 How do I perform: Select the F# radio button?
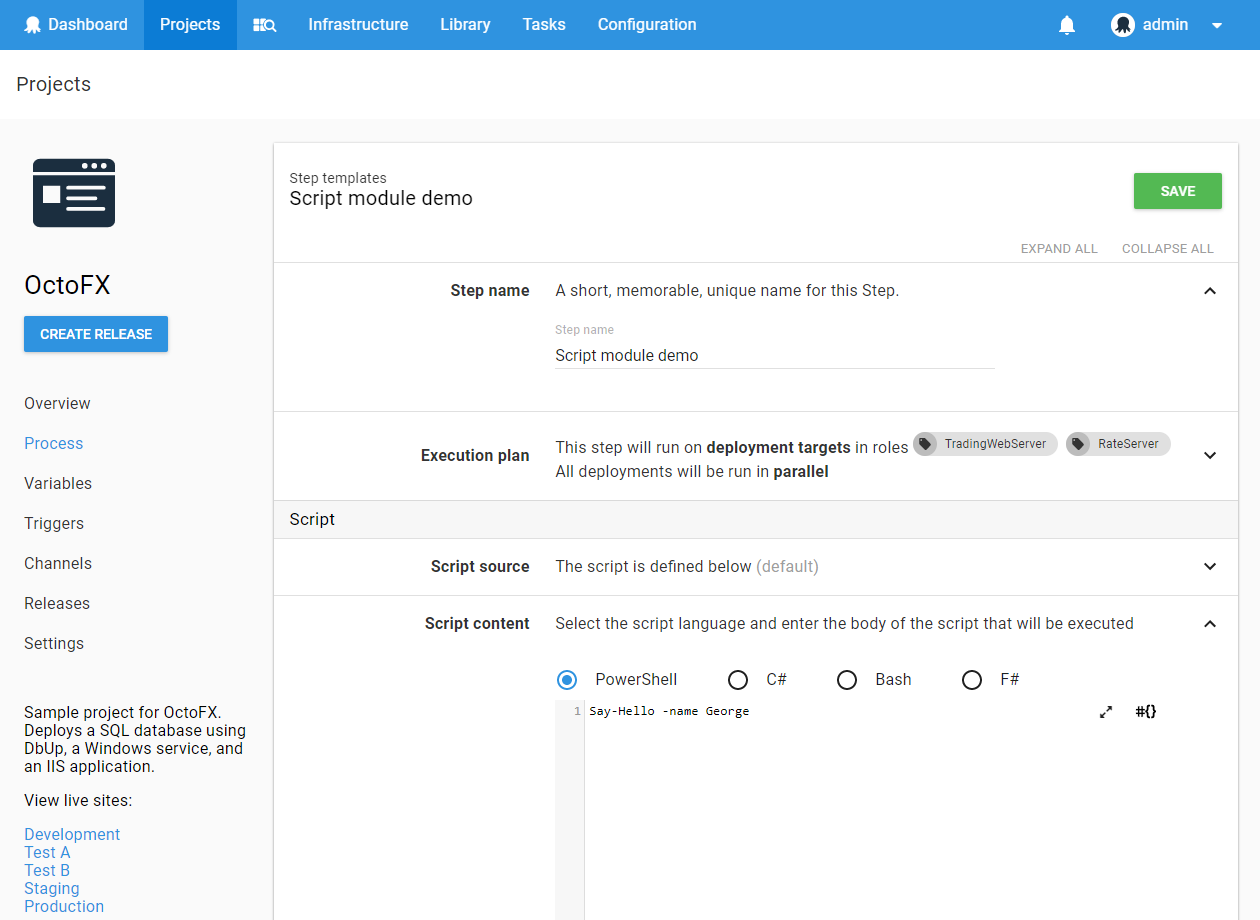[x=972, y=680]
